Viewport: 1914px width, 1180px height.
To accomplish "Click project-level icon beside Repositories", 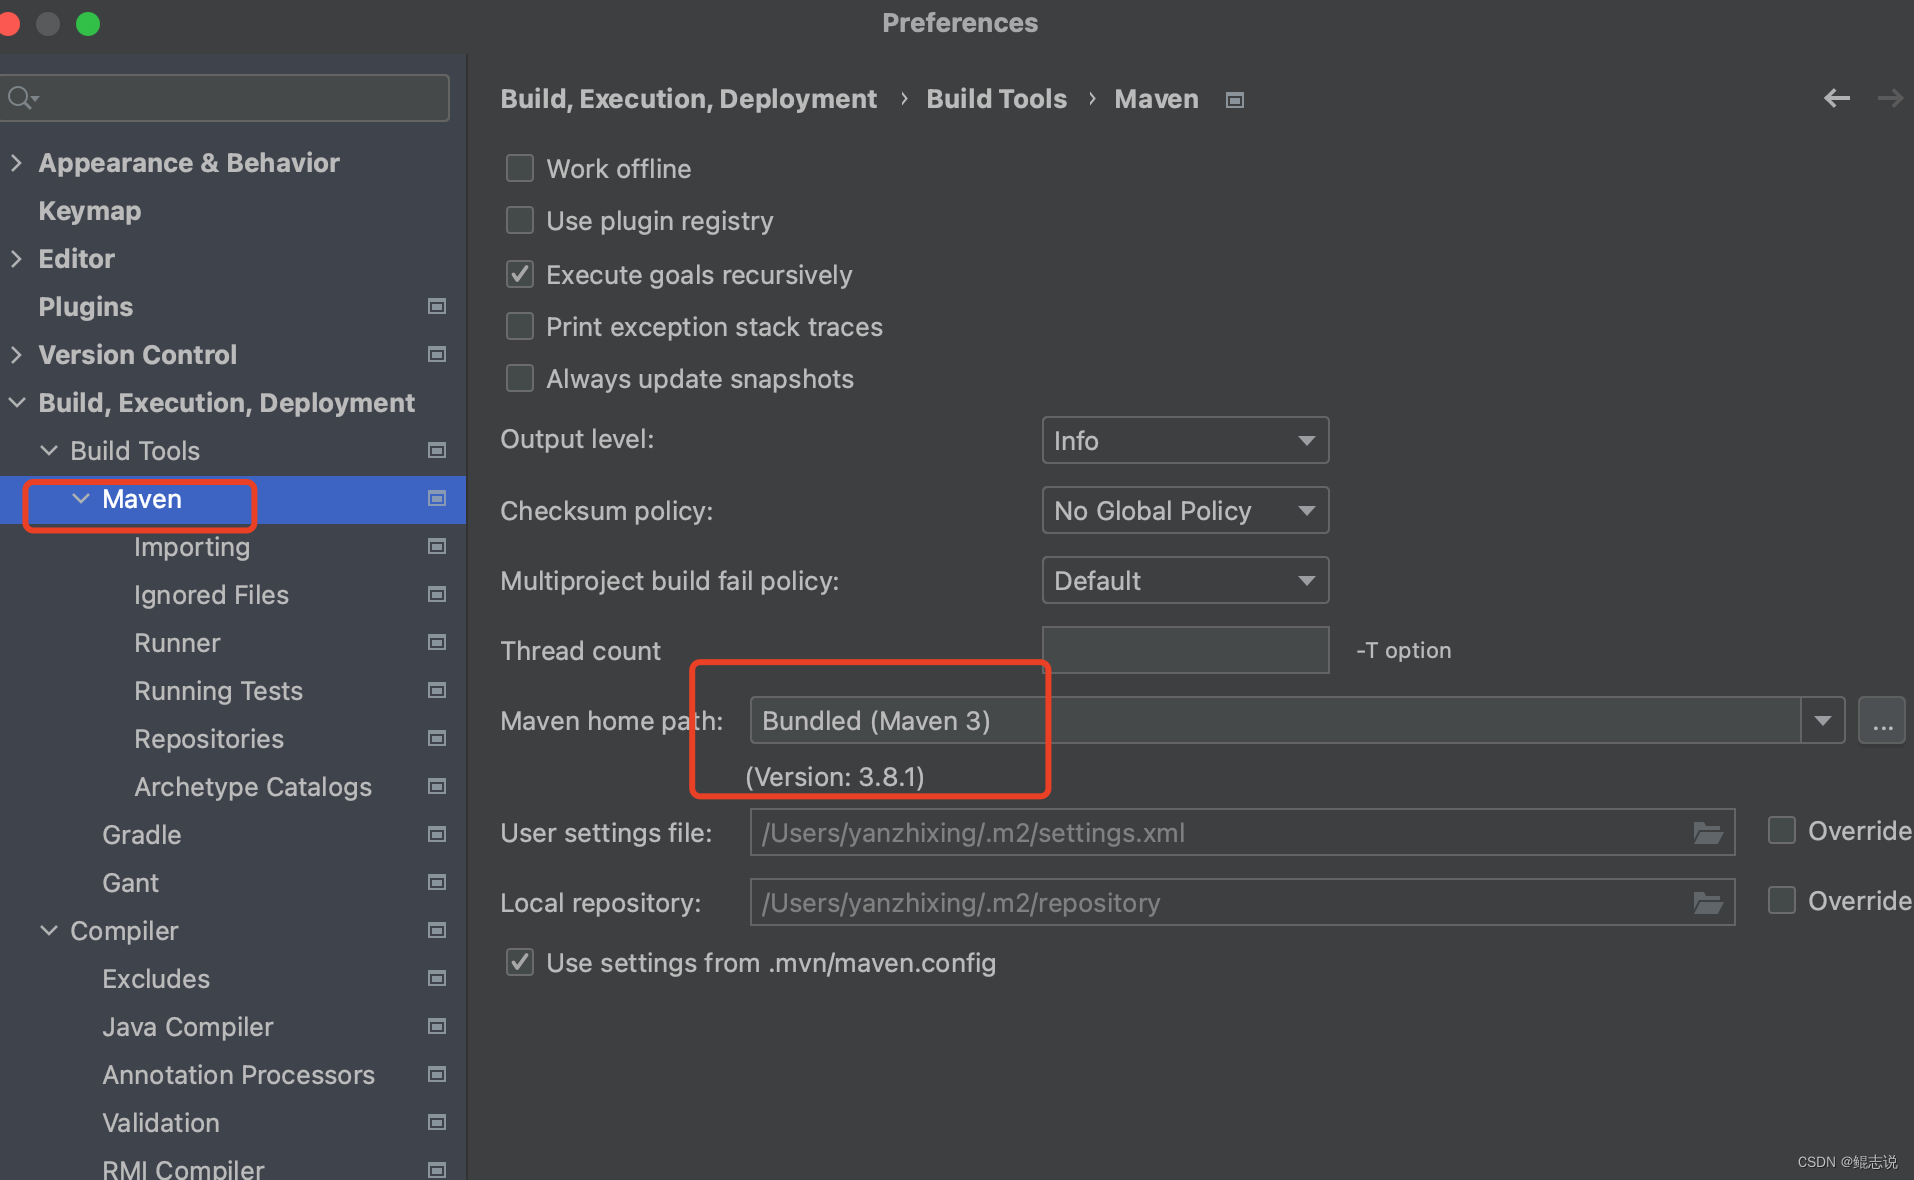I will (x=437, y=738).
